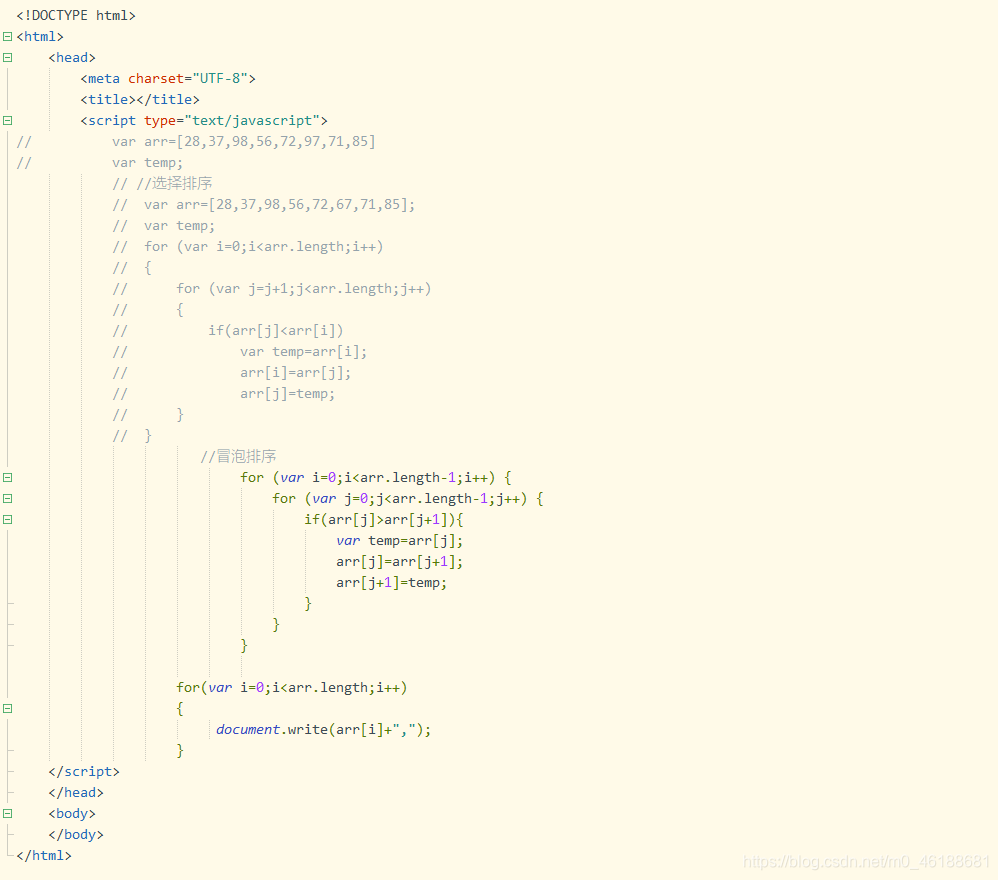
Task: Click the for(var i=0;i<arr.length;i++) line
Action: click(292, 687)
